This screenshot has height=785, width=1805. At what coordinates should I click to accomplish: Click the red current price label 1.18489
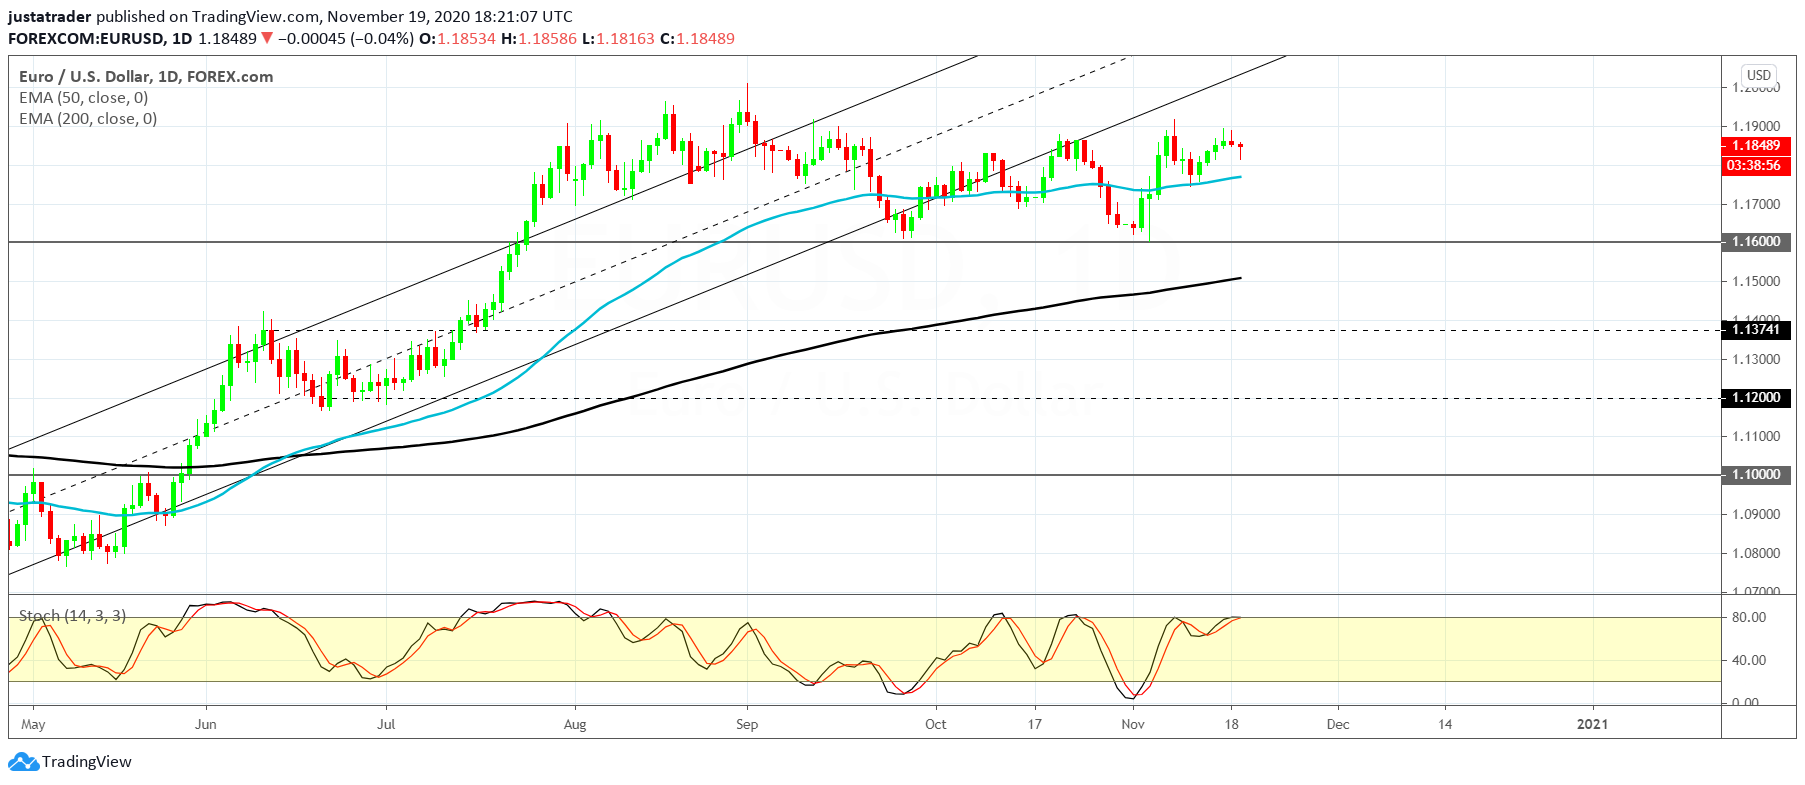point(1757,146)
